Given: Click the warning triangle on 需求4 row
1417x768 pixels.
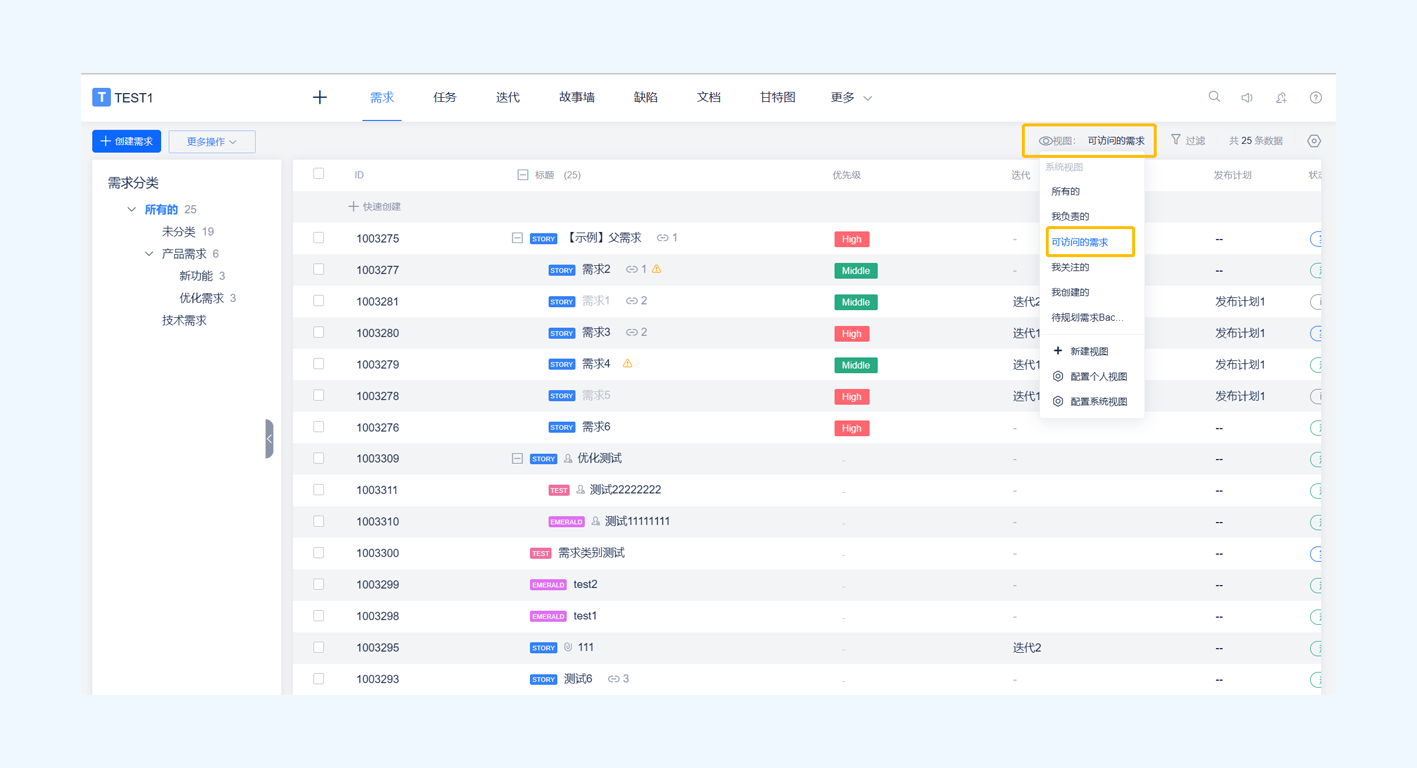Looking at the screenshot, I should (x=628, y=363).
